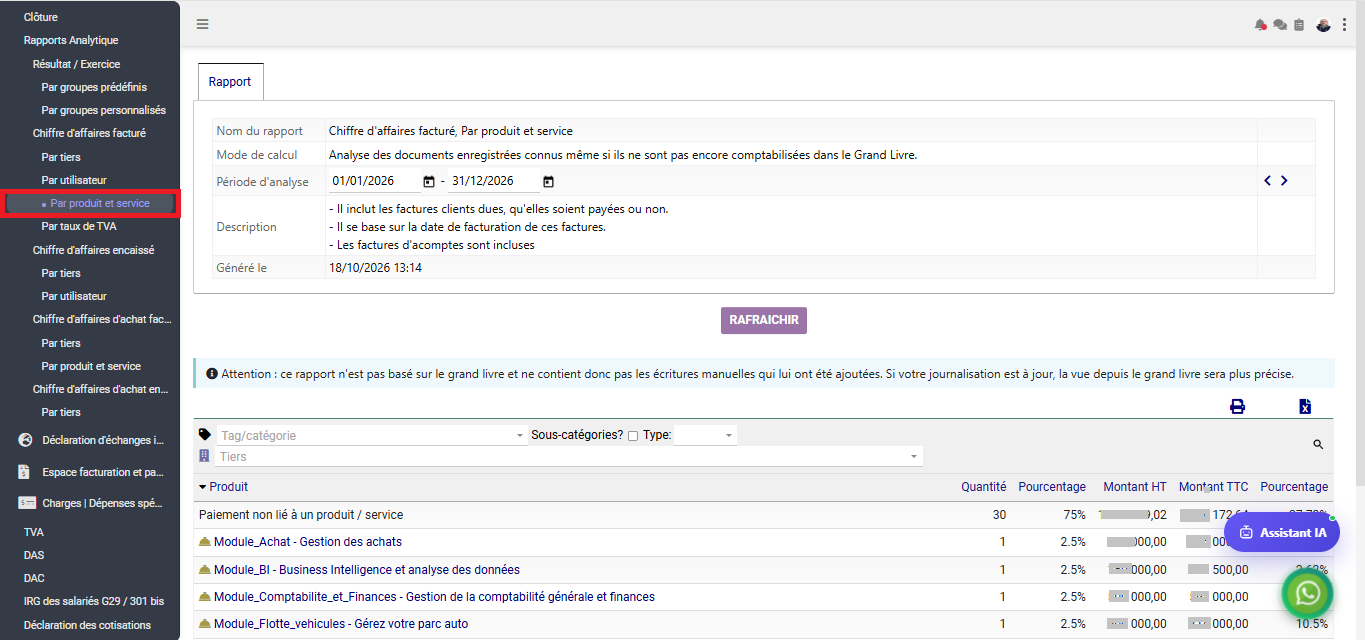
Task: Click the service icon before Module_Comptabilite_et_Finances
Action: pos(205,597)
